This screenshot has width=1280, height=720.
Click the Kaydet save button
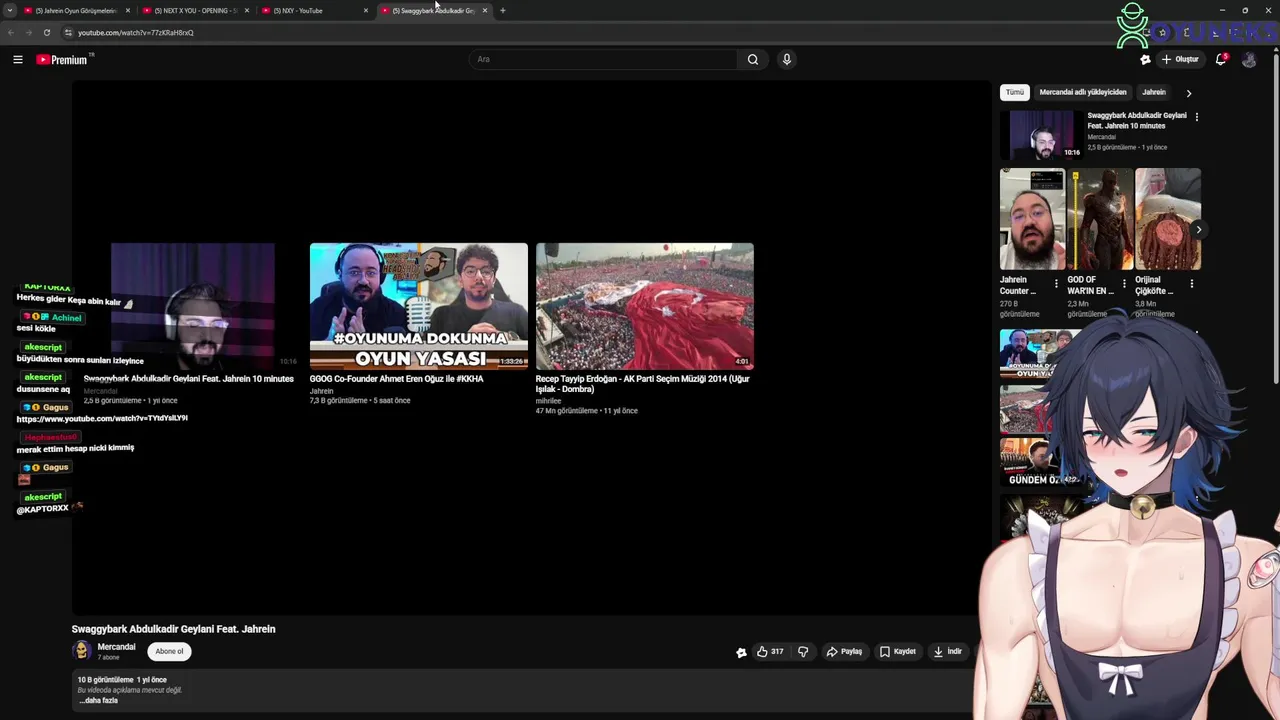[898, 652]
